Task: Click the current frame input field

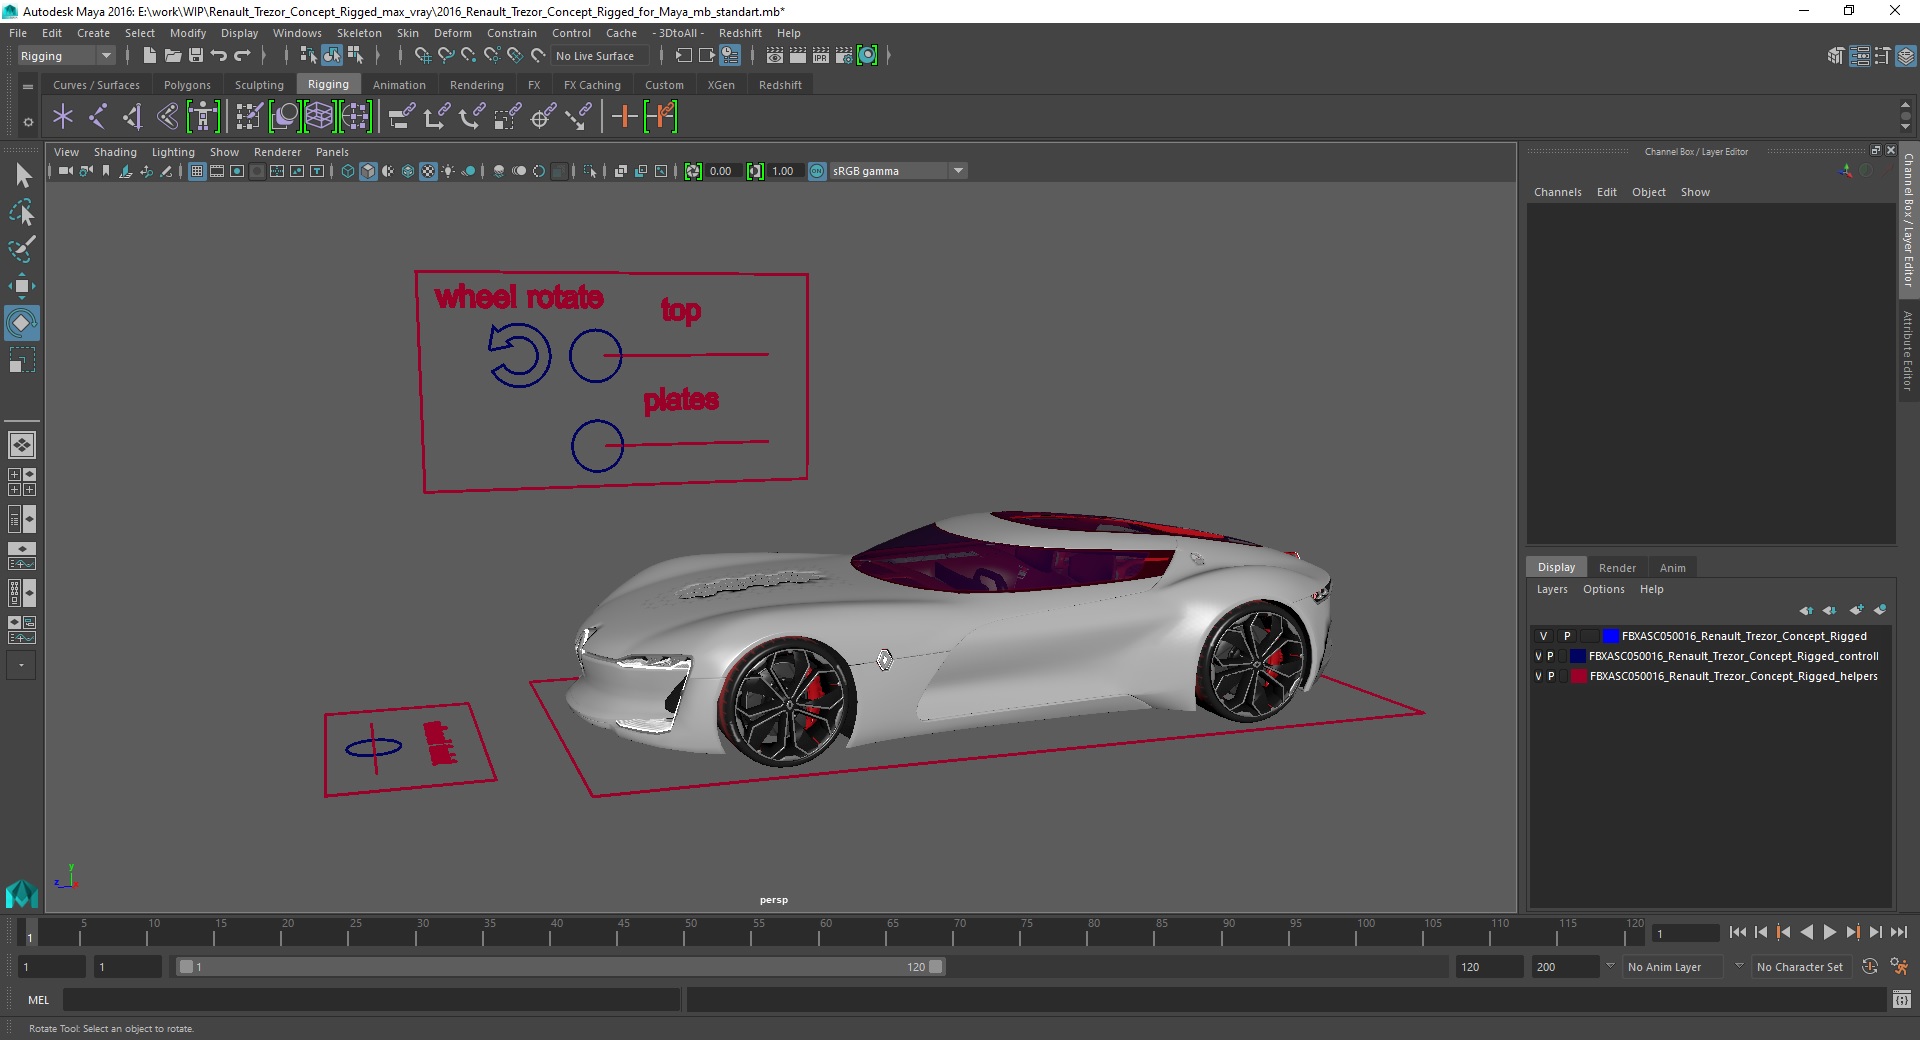Action: [1687, 933]
